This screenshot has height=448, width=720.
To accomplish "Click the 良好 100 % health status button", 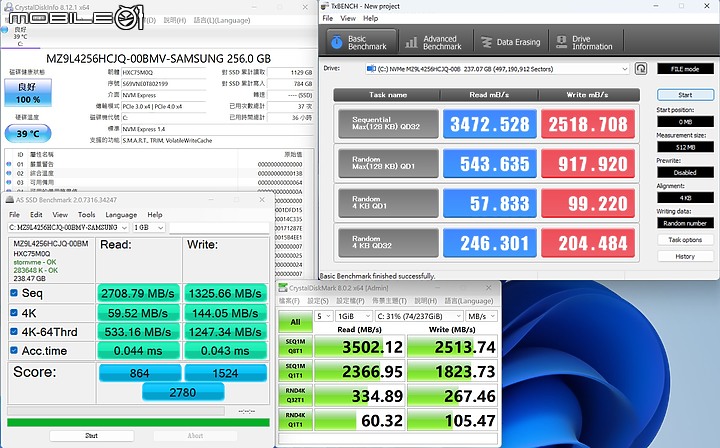I will tap(28, 93).
